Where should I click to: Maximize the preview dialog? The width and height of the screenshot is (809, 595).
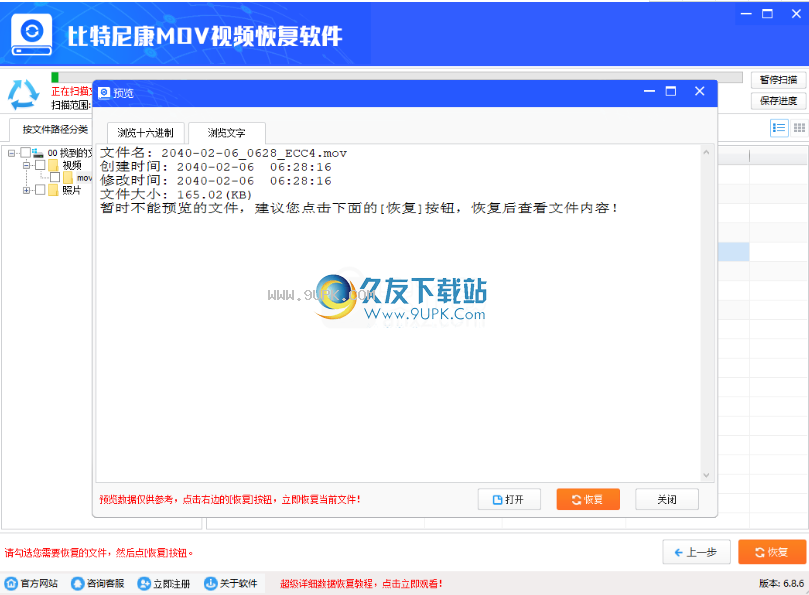pyautogui.click(x=671, y=91)
